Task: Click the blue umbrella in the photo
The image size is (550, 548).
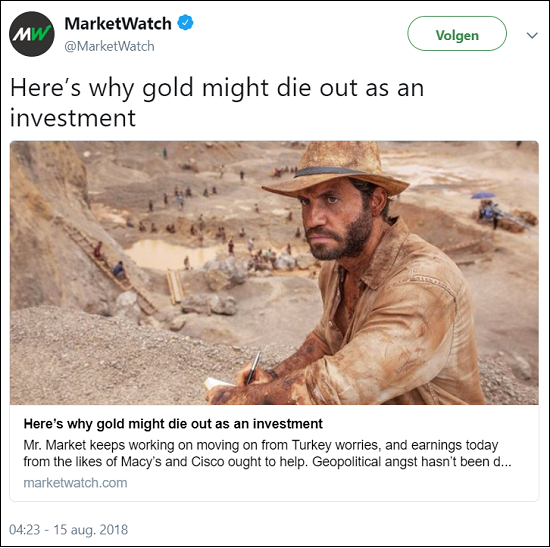Action: [x=483, y=195]
